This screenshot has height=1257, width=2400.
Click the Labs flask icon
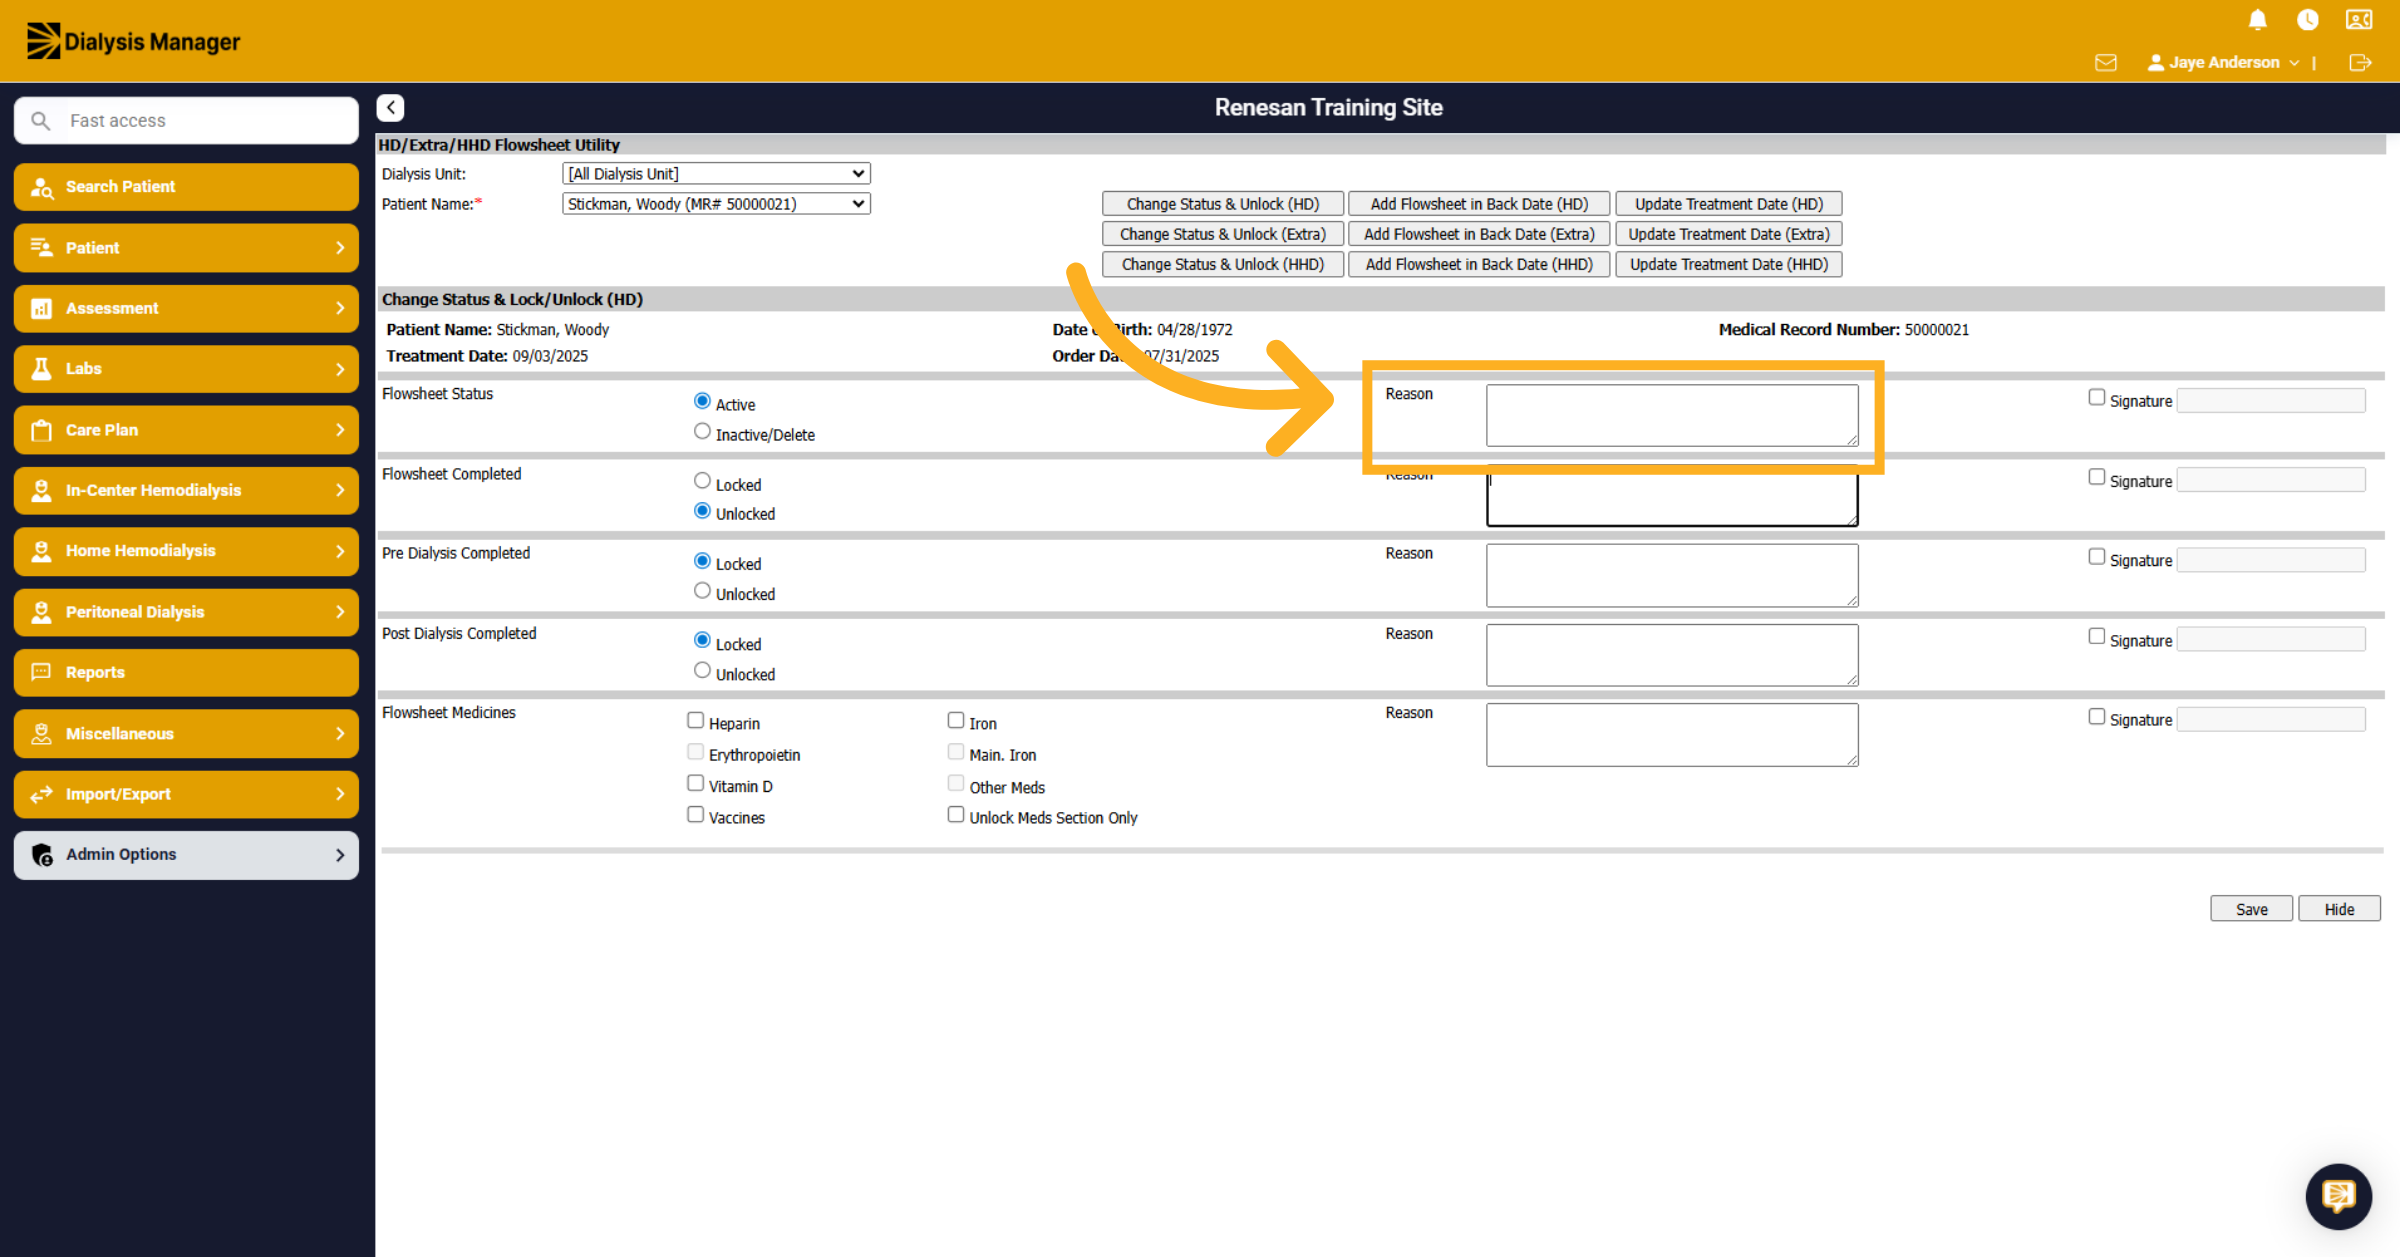pos(41,369)
